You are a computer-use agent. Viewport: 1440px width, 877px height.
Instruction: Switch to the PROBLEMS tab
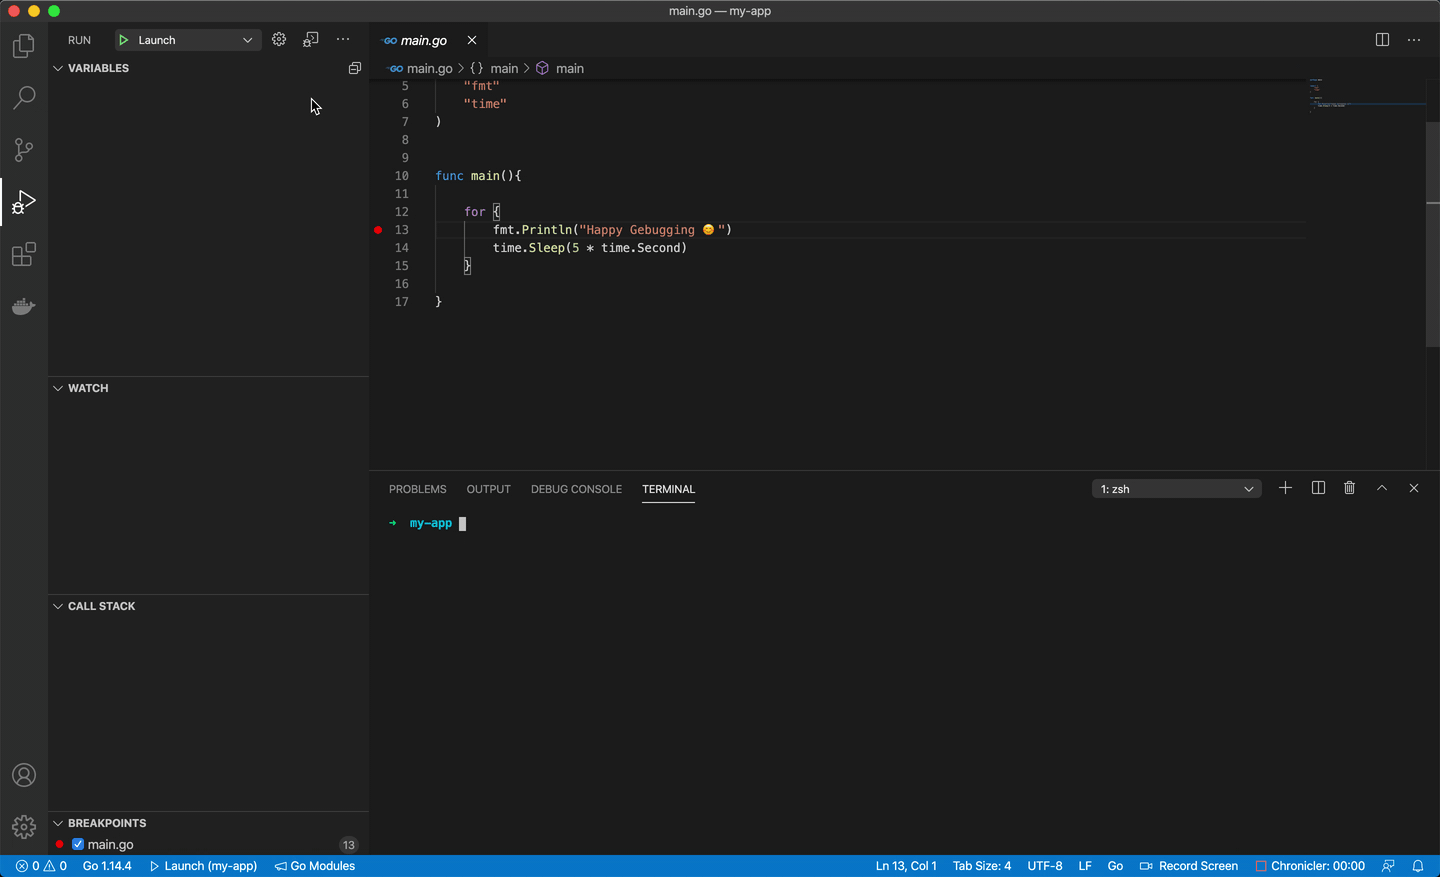click(x=417, y=489)
